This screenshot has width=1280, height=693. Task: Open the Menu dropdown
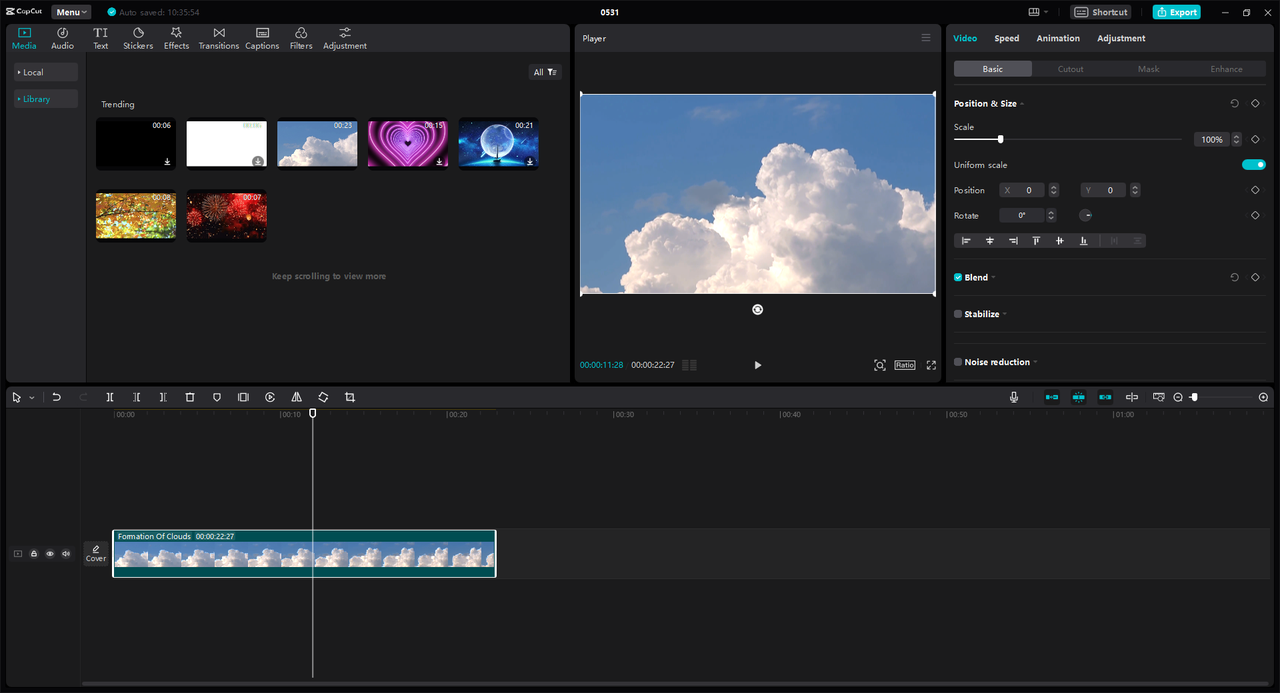pyautogui.click(x=71, y=12)
